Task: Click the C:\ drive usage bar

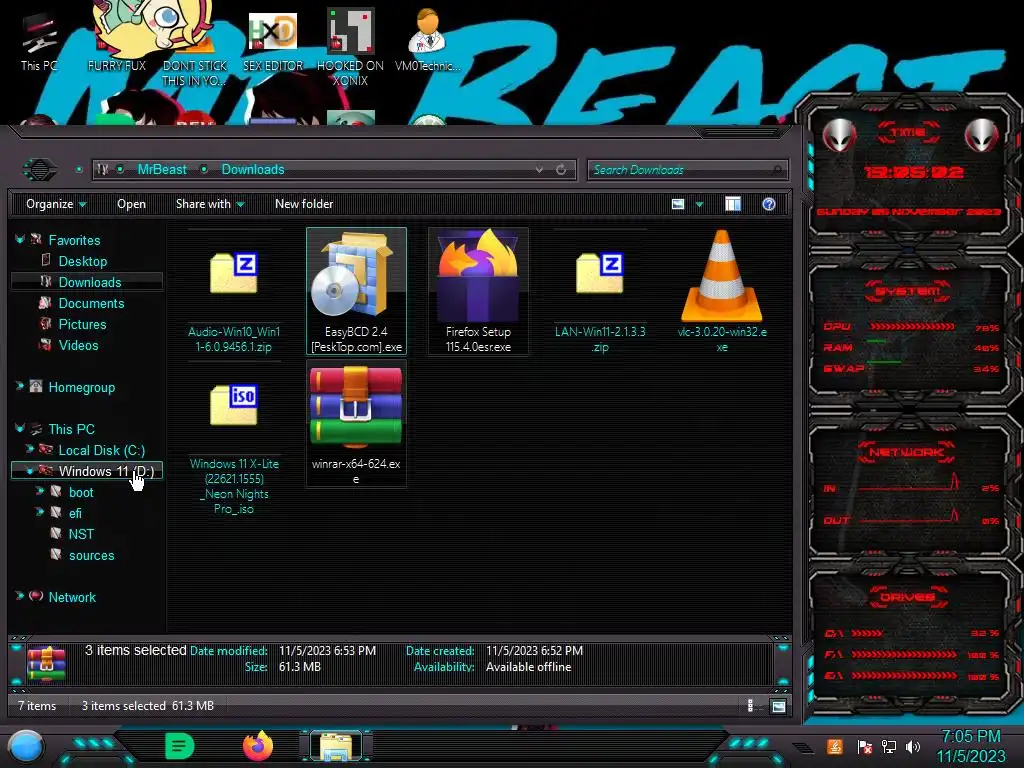Action: point(867,633)
